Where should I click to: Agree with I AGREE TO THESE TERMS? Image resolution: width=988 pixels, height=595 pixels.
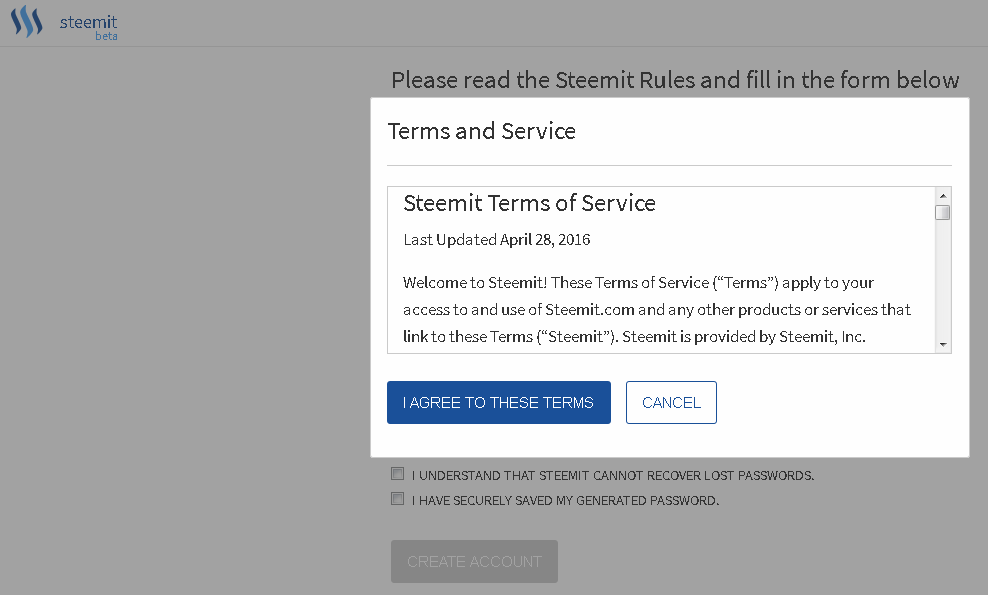click(498, 402)
